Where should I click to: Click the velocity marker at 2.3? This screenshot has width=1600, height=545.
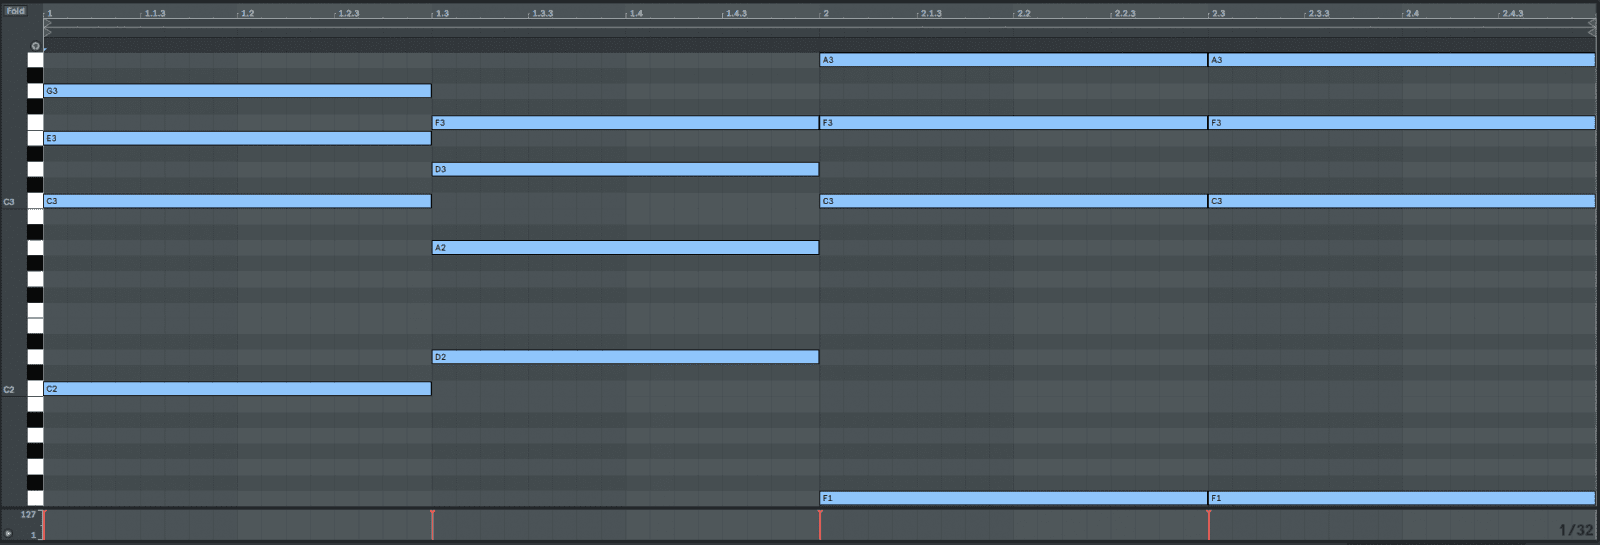coord(1209,524)
